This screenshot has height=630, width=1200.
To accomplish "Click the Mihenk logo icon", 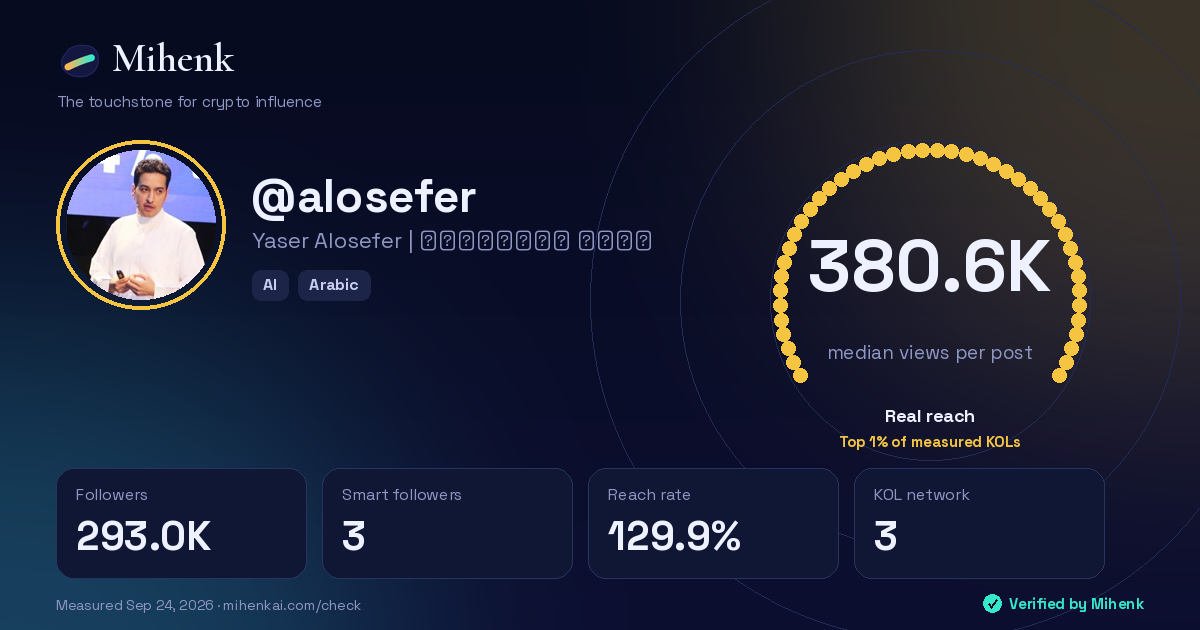I will (80, 61).
